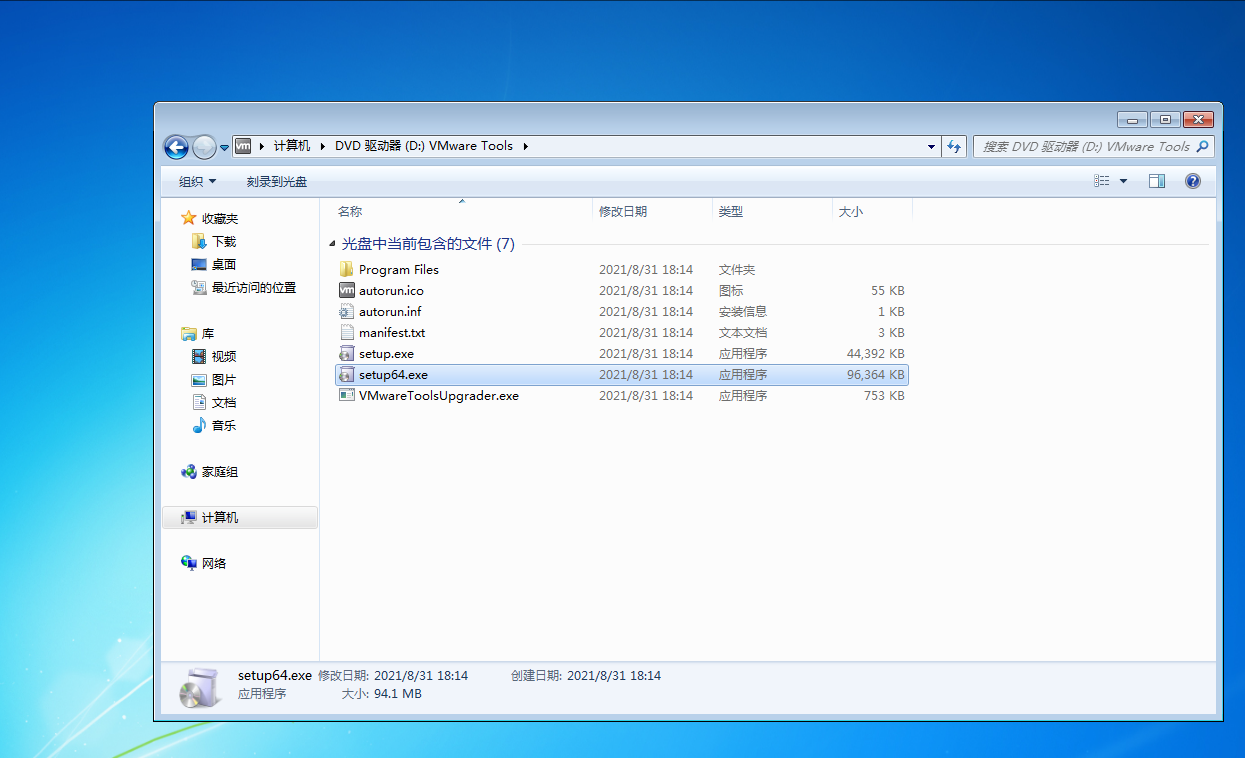The image size is (1245, 758).
Task: Open the 音乐 library
Action: point(224,425)
